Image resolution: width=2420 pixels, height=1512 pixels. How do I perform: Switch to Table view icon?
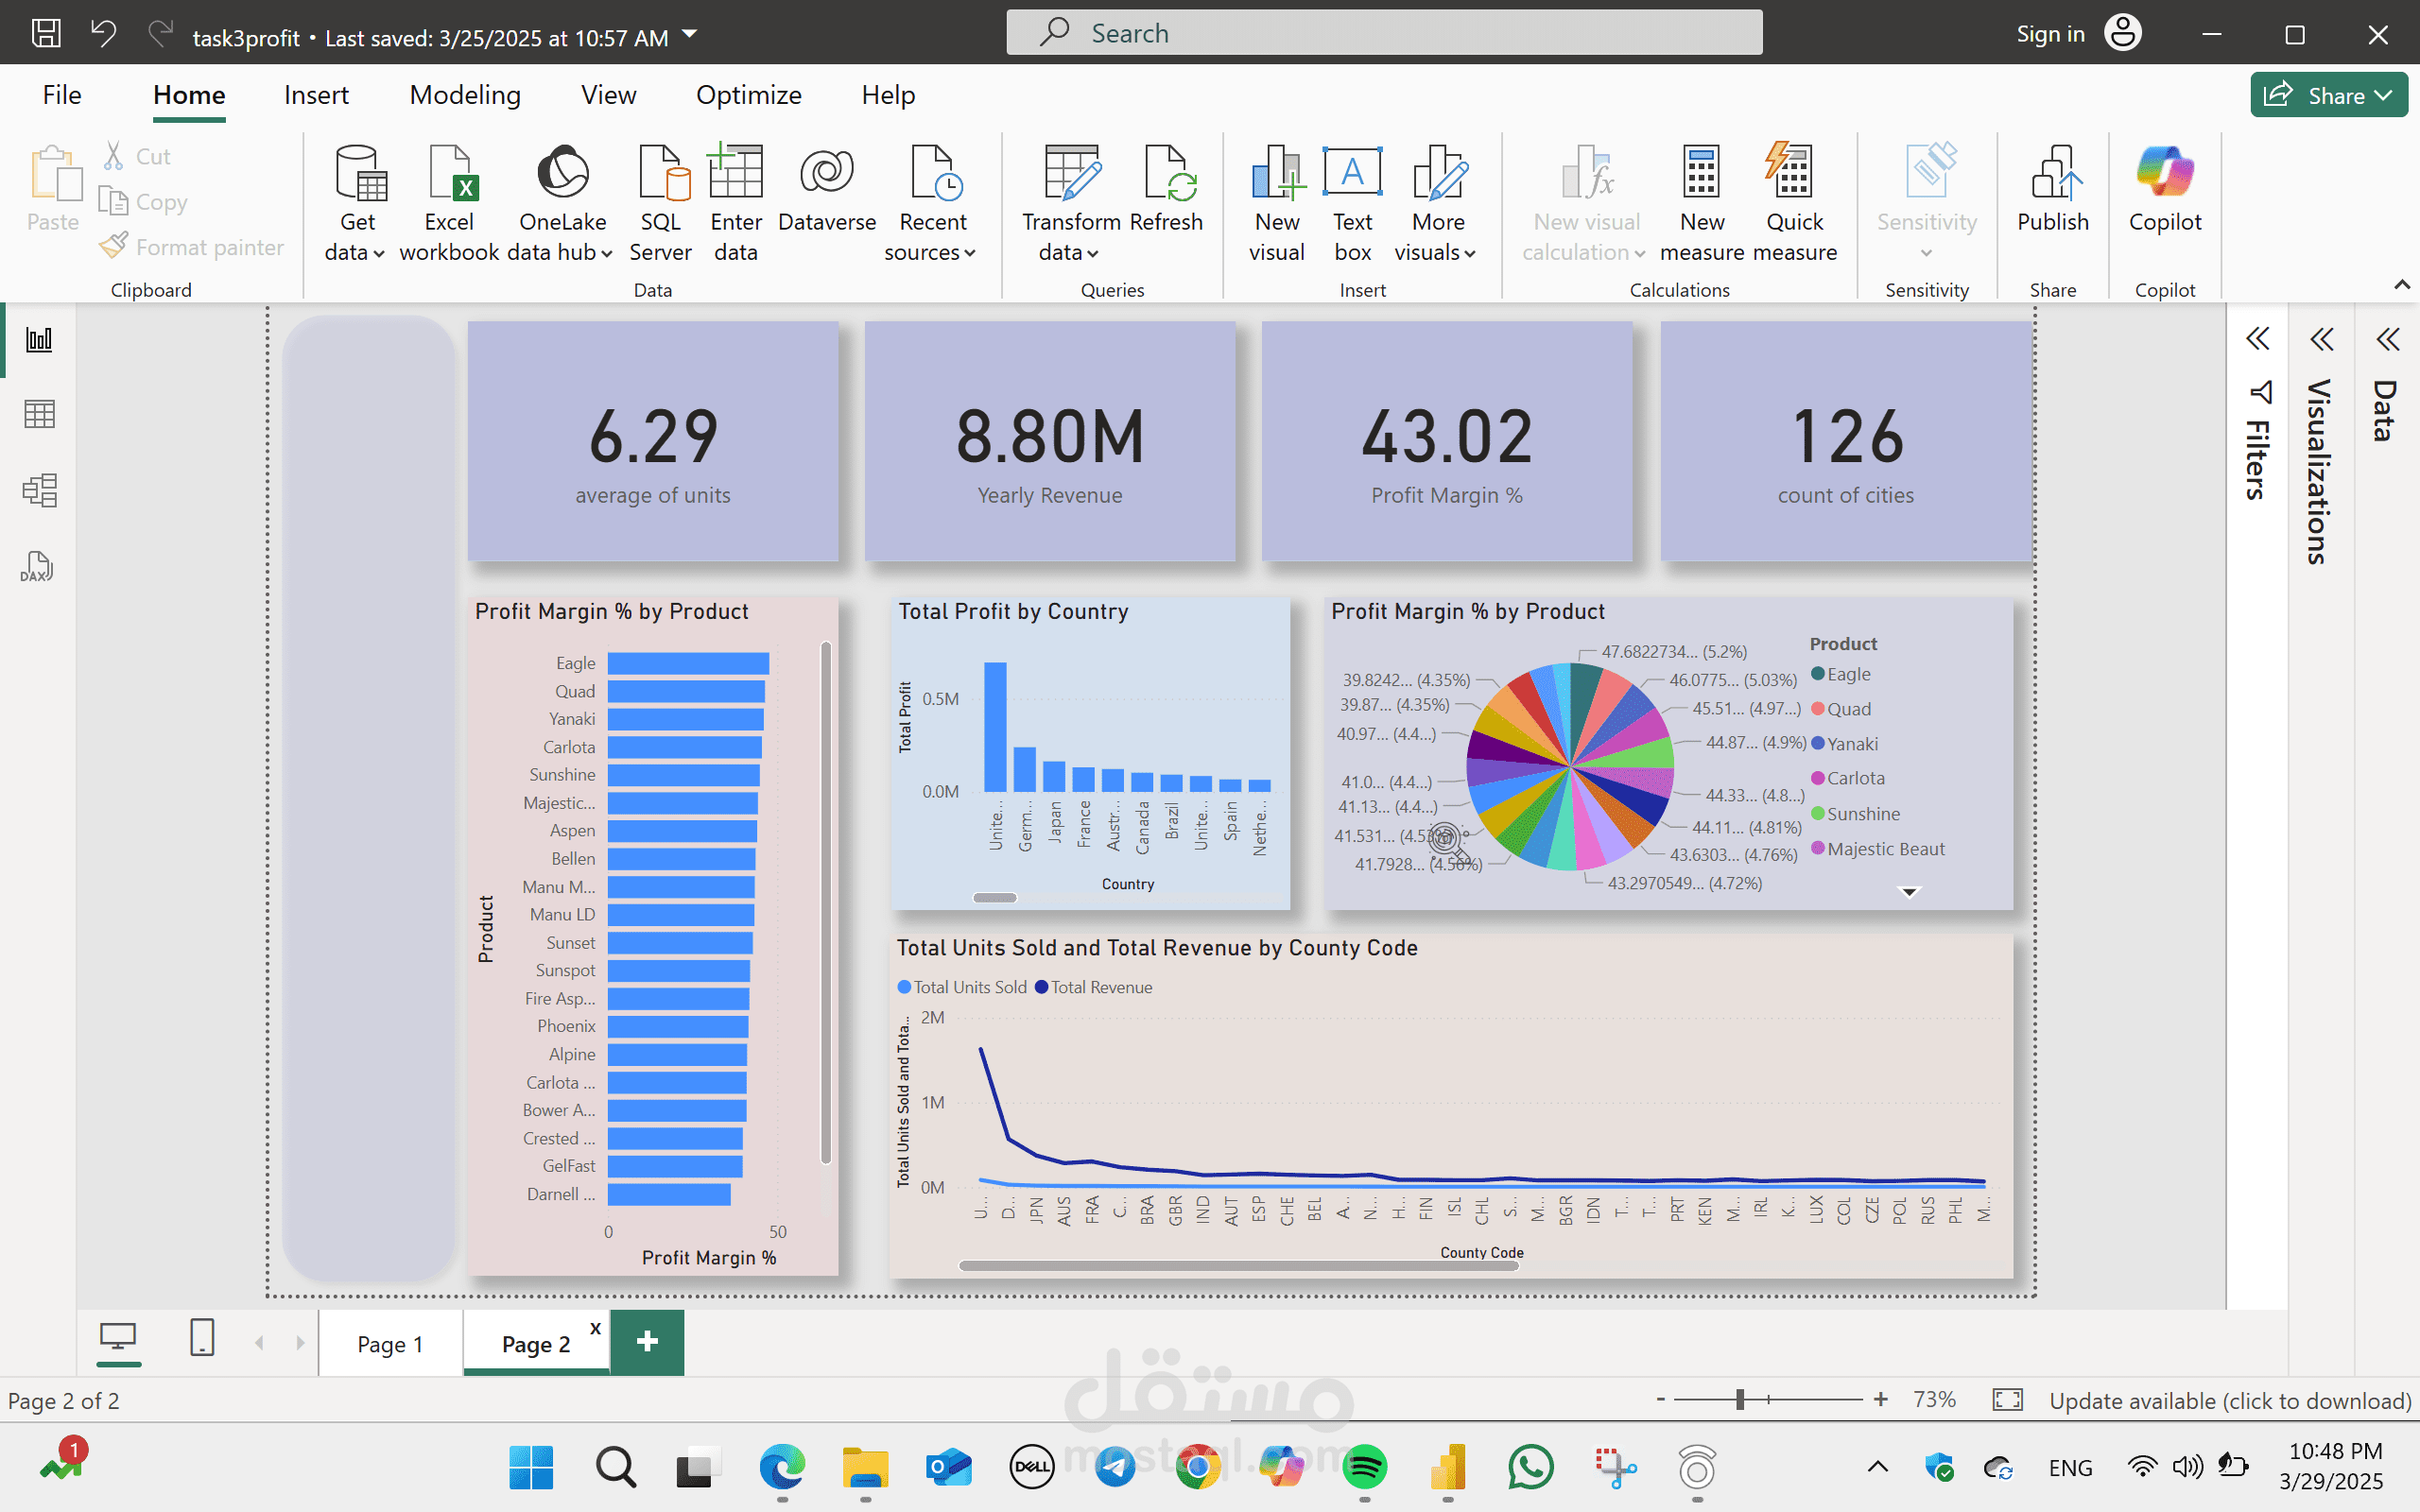(39, 414)
